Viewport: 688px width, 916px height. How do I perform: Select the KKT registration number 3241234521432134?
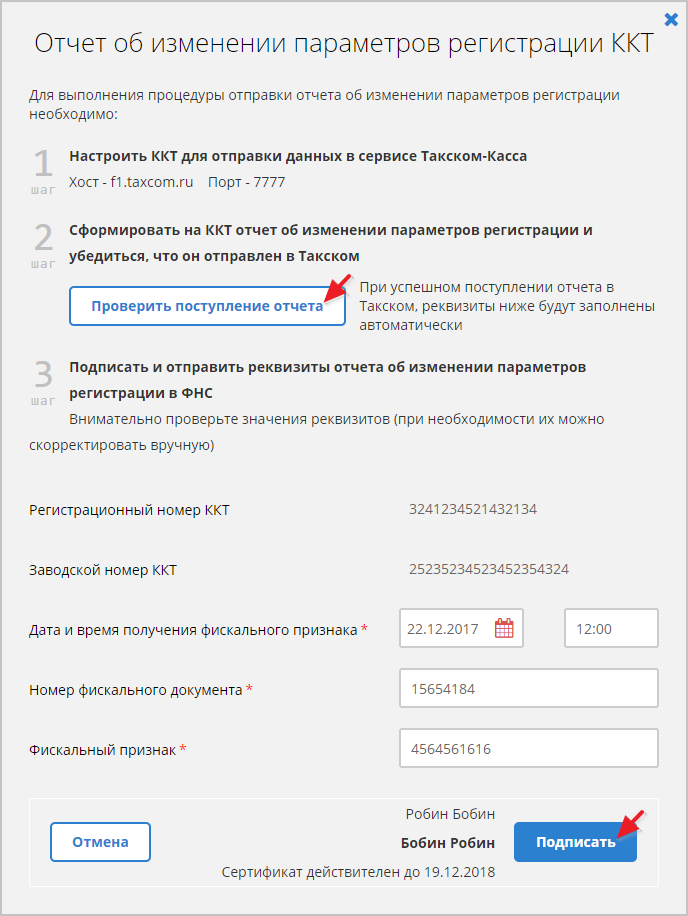click(x=473, y=509)
